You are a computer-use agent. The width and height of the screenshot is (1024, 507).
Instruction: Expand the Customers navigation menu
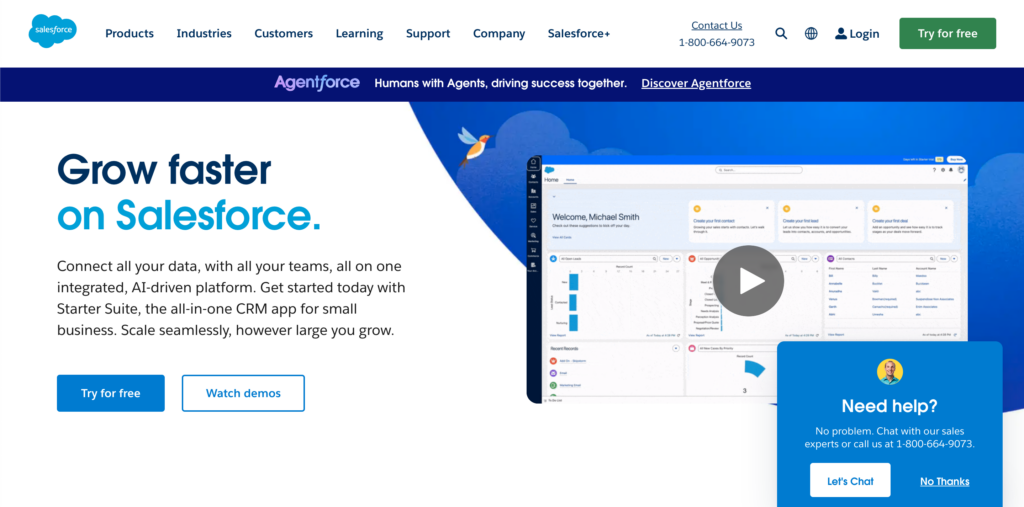click(283, 33)
